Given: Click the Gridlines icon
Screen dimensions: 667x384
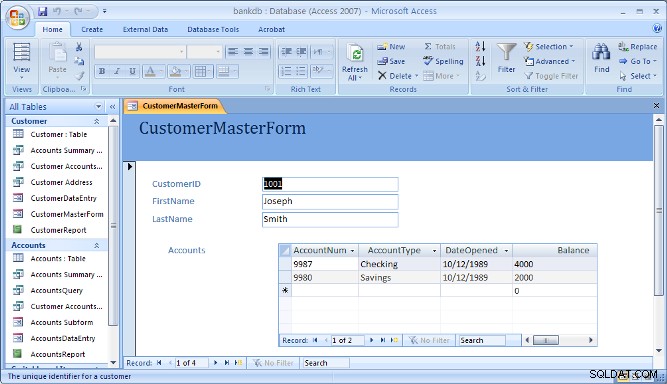Looking at the screenshot, I should (x=200, y=71).
